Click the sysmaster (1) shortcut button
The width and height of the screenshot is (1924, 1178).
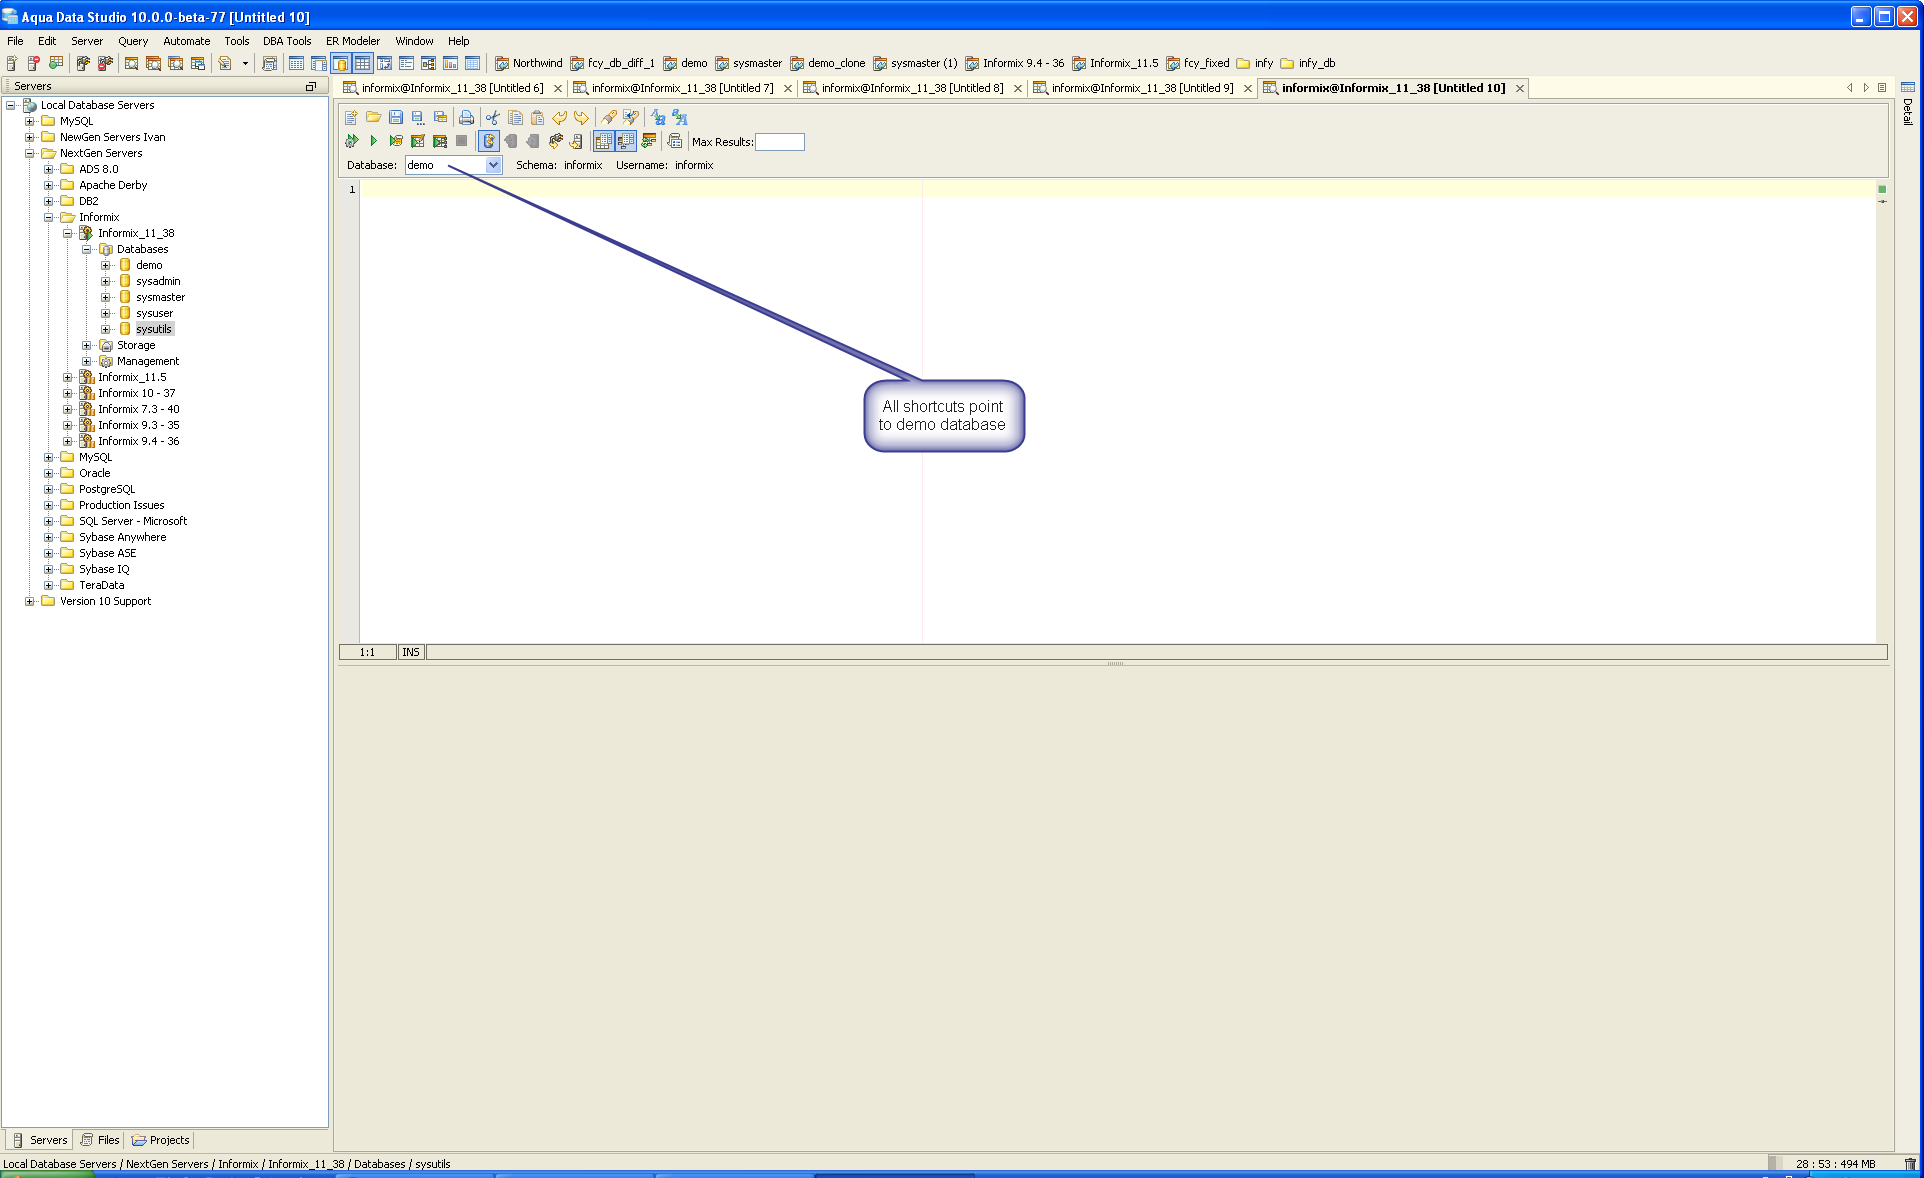[914, 63]
